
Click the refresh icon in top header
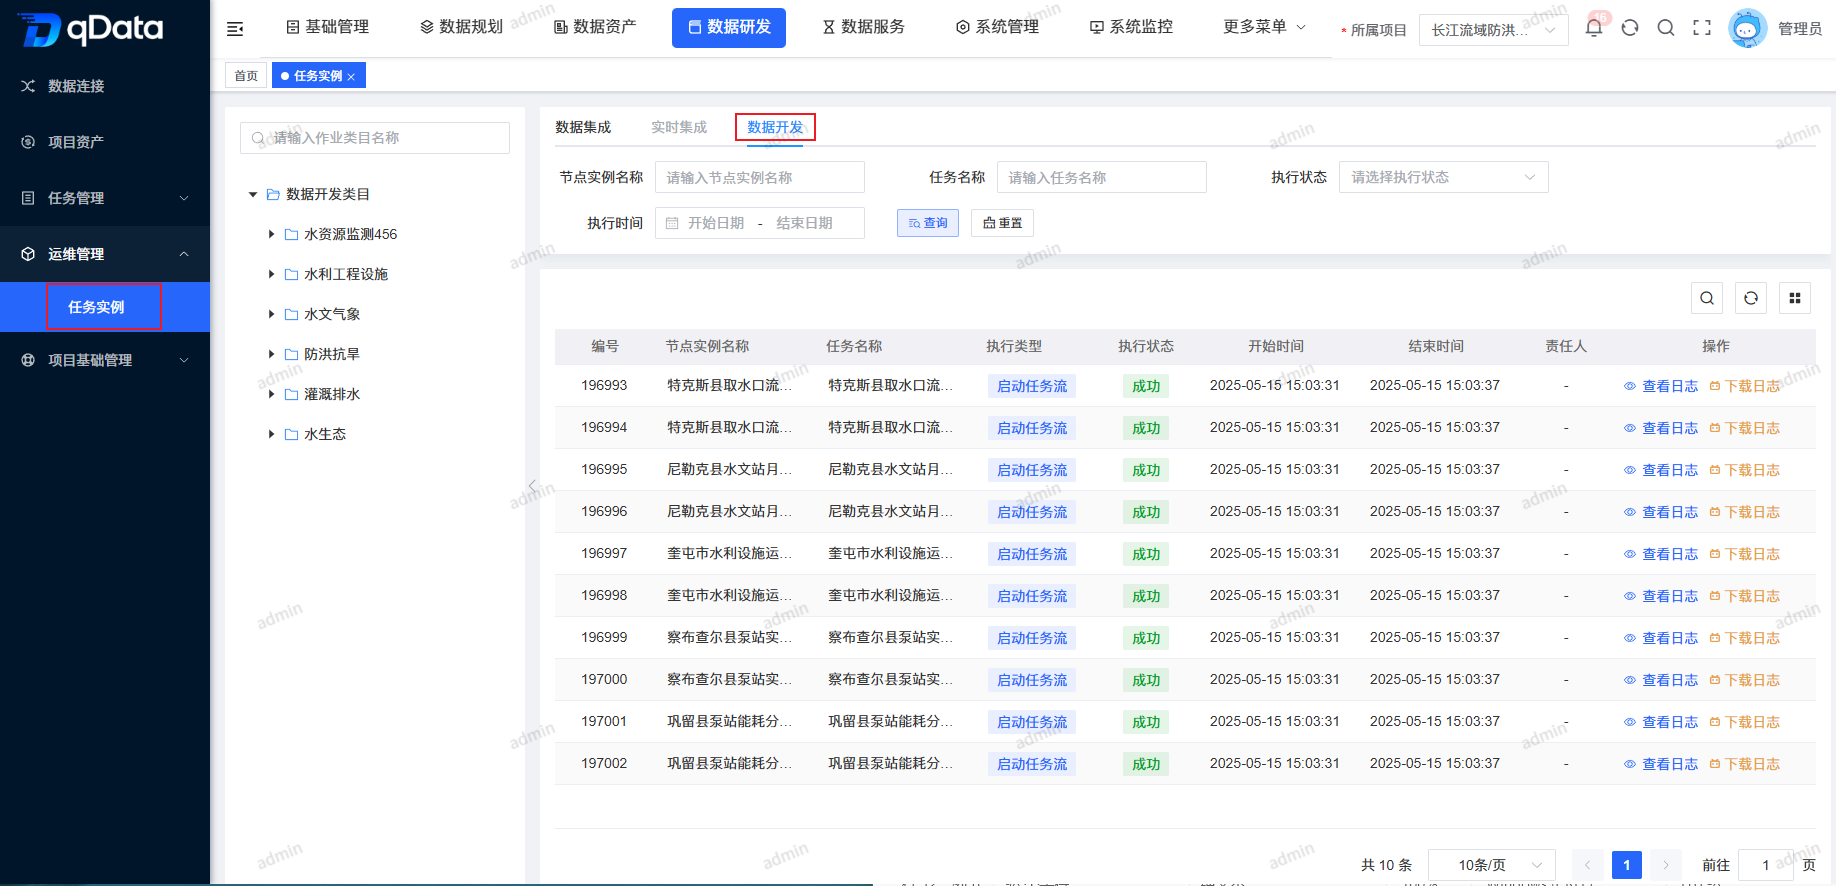click(x=1630, y=28)
